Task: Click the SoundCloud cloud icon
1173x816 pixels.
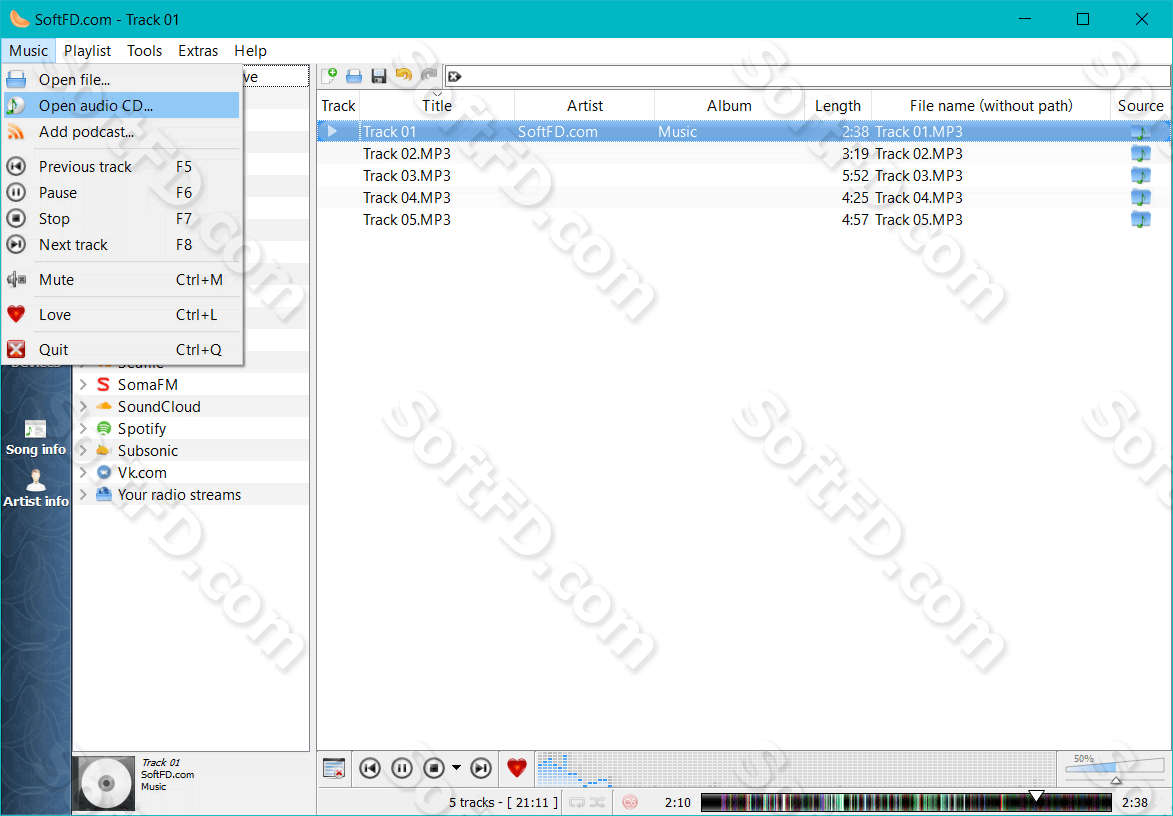Action: (x=104, y=406)
